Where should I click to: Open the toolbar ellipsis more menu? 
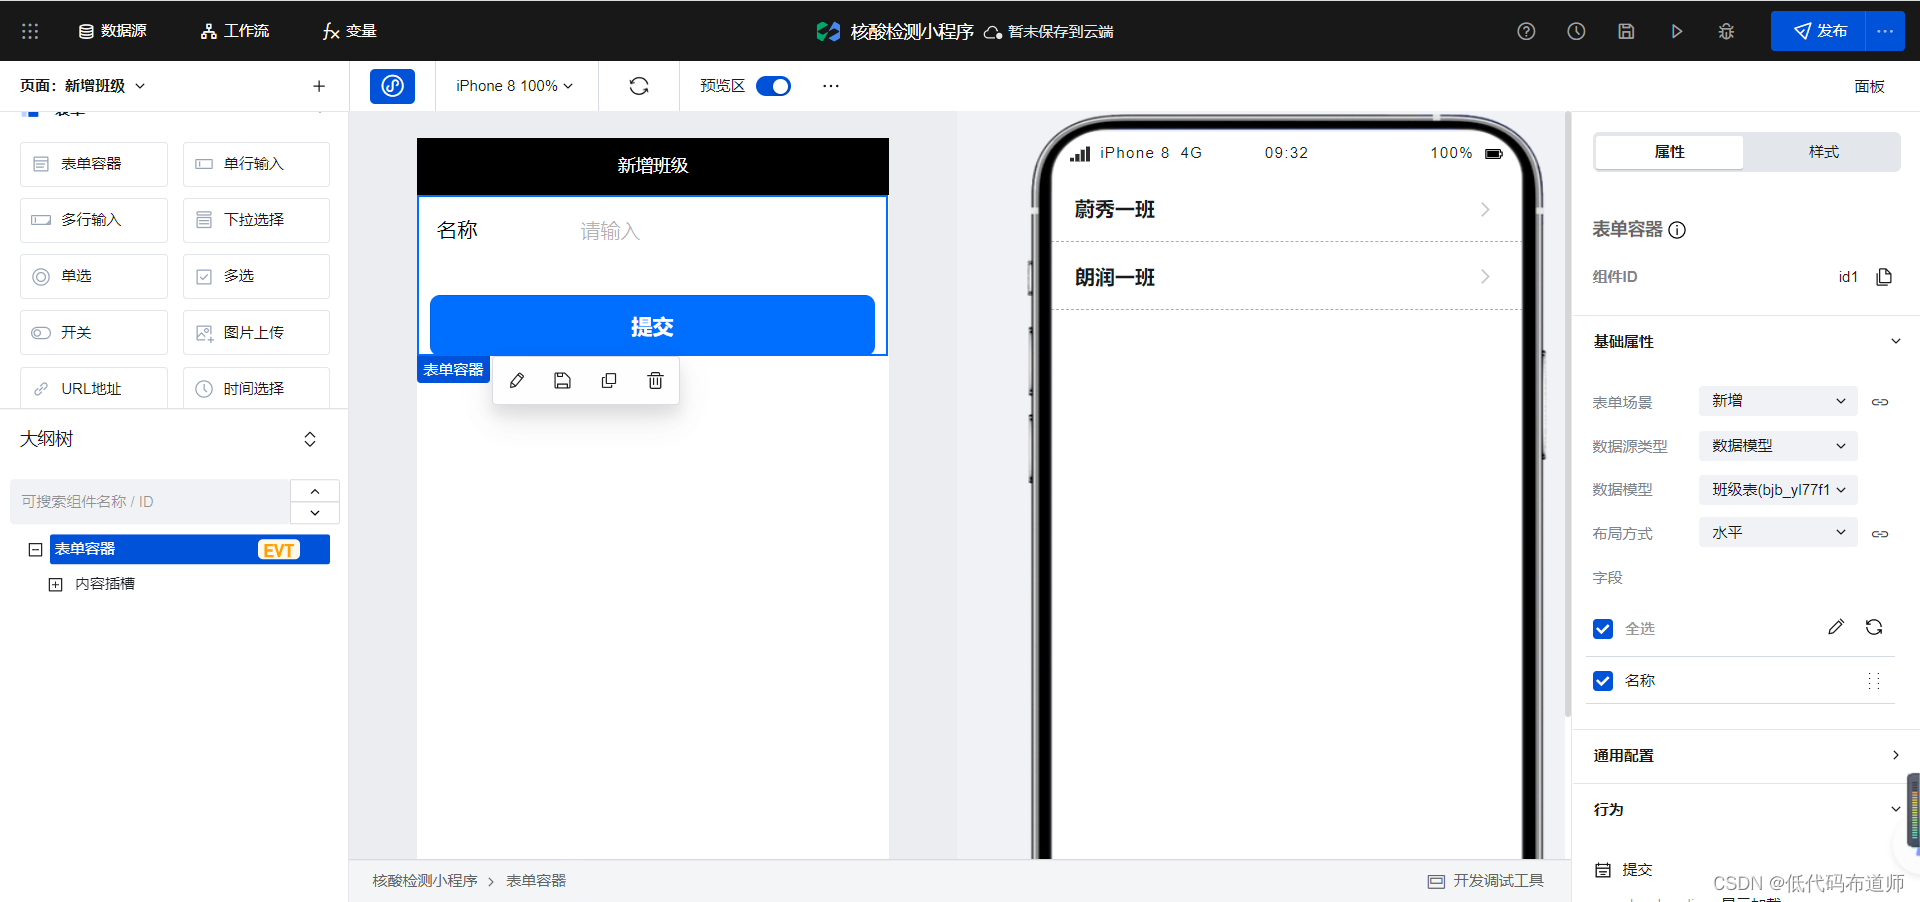[x=831, y=86]
